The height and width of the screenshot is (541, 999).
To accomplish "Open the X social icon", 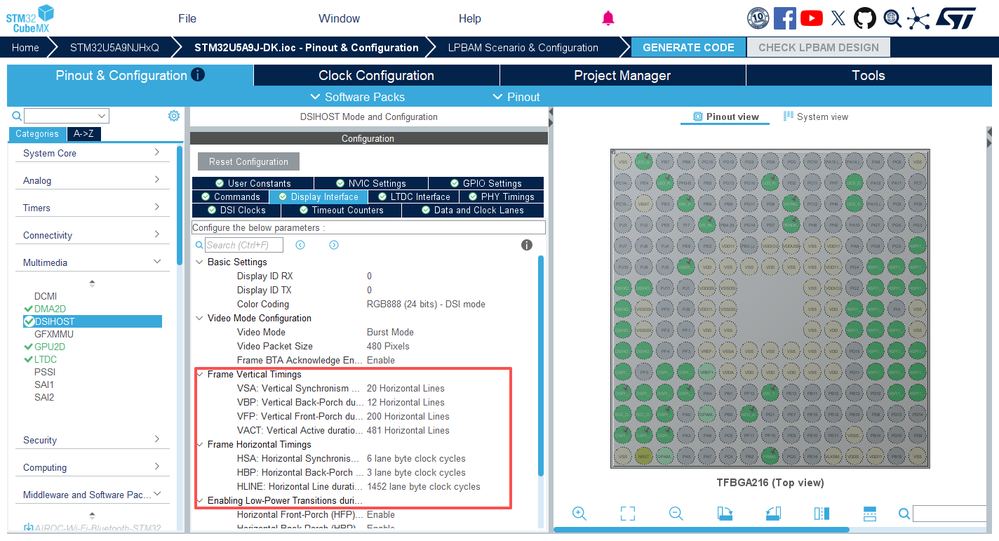I will (838, 18).
